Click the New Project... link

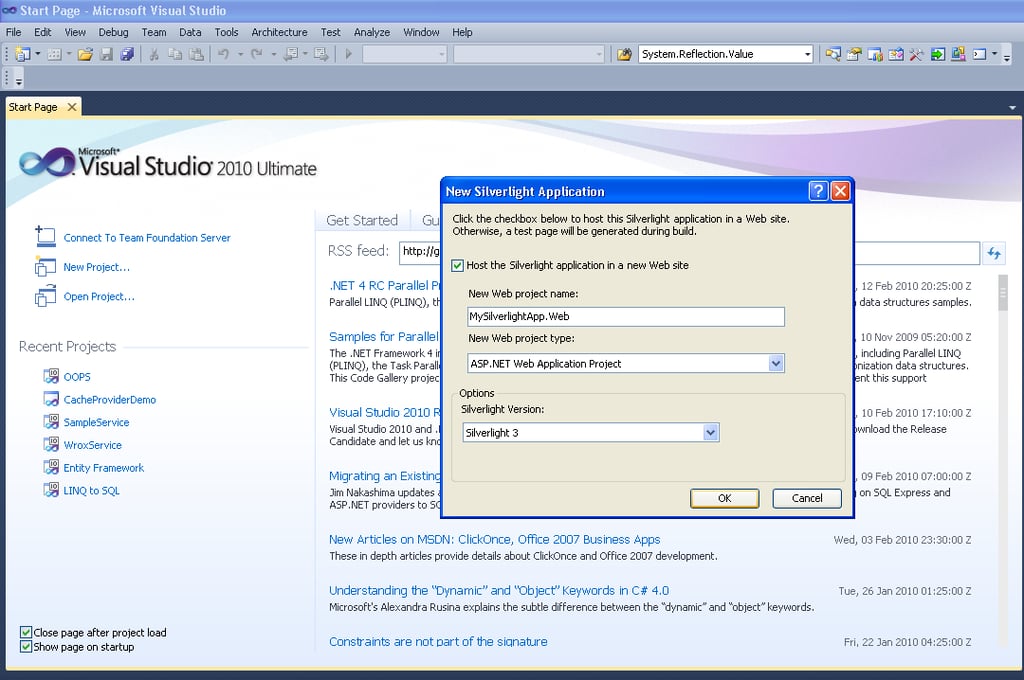coord(97,267)
